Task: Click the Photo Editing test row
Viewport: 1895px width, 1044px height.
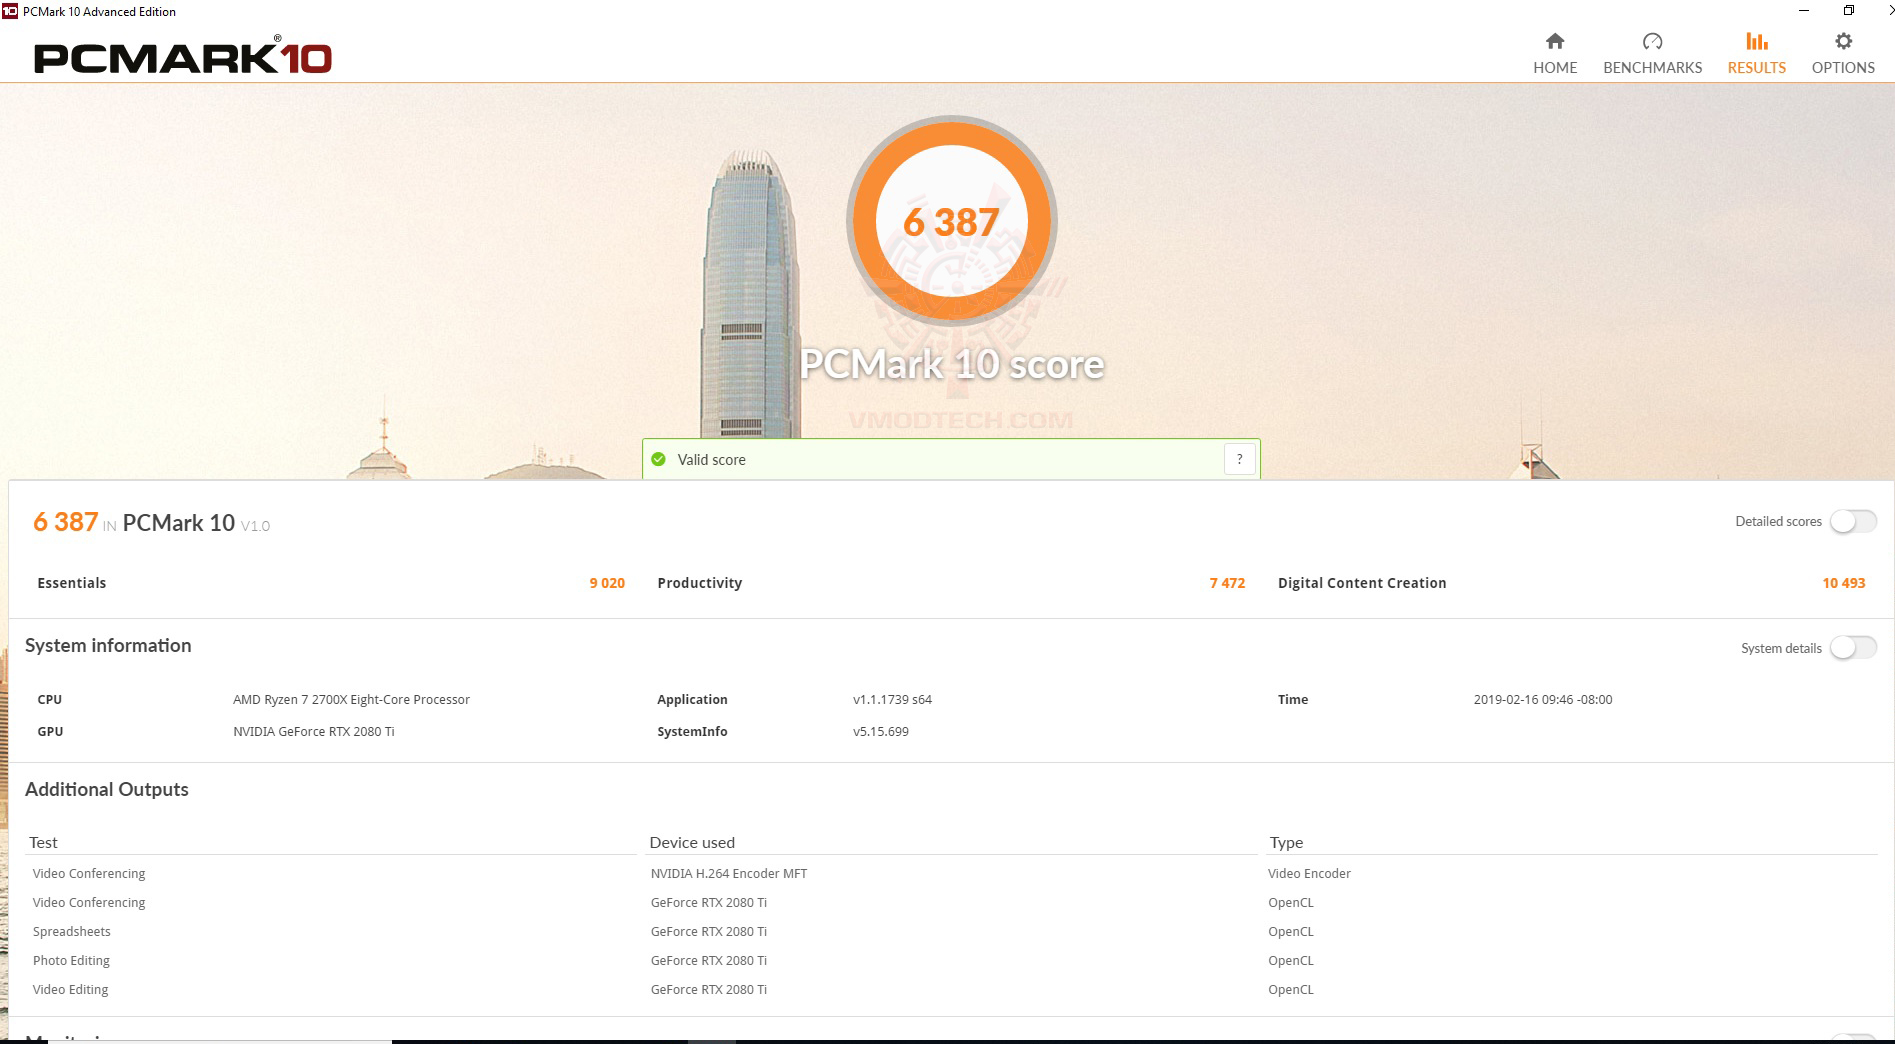Action: pyautogui.click(x=71, y=961)
